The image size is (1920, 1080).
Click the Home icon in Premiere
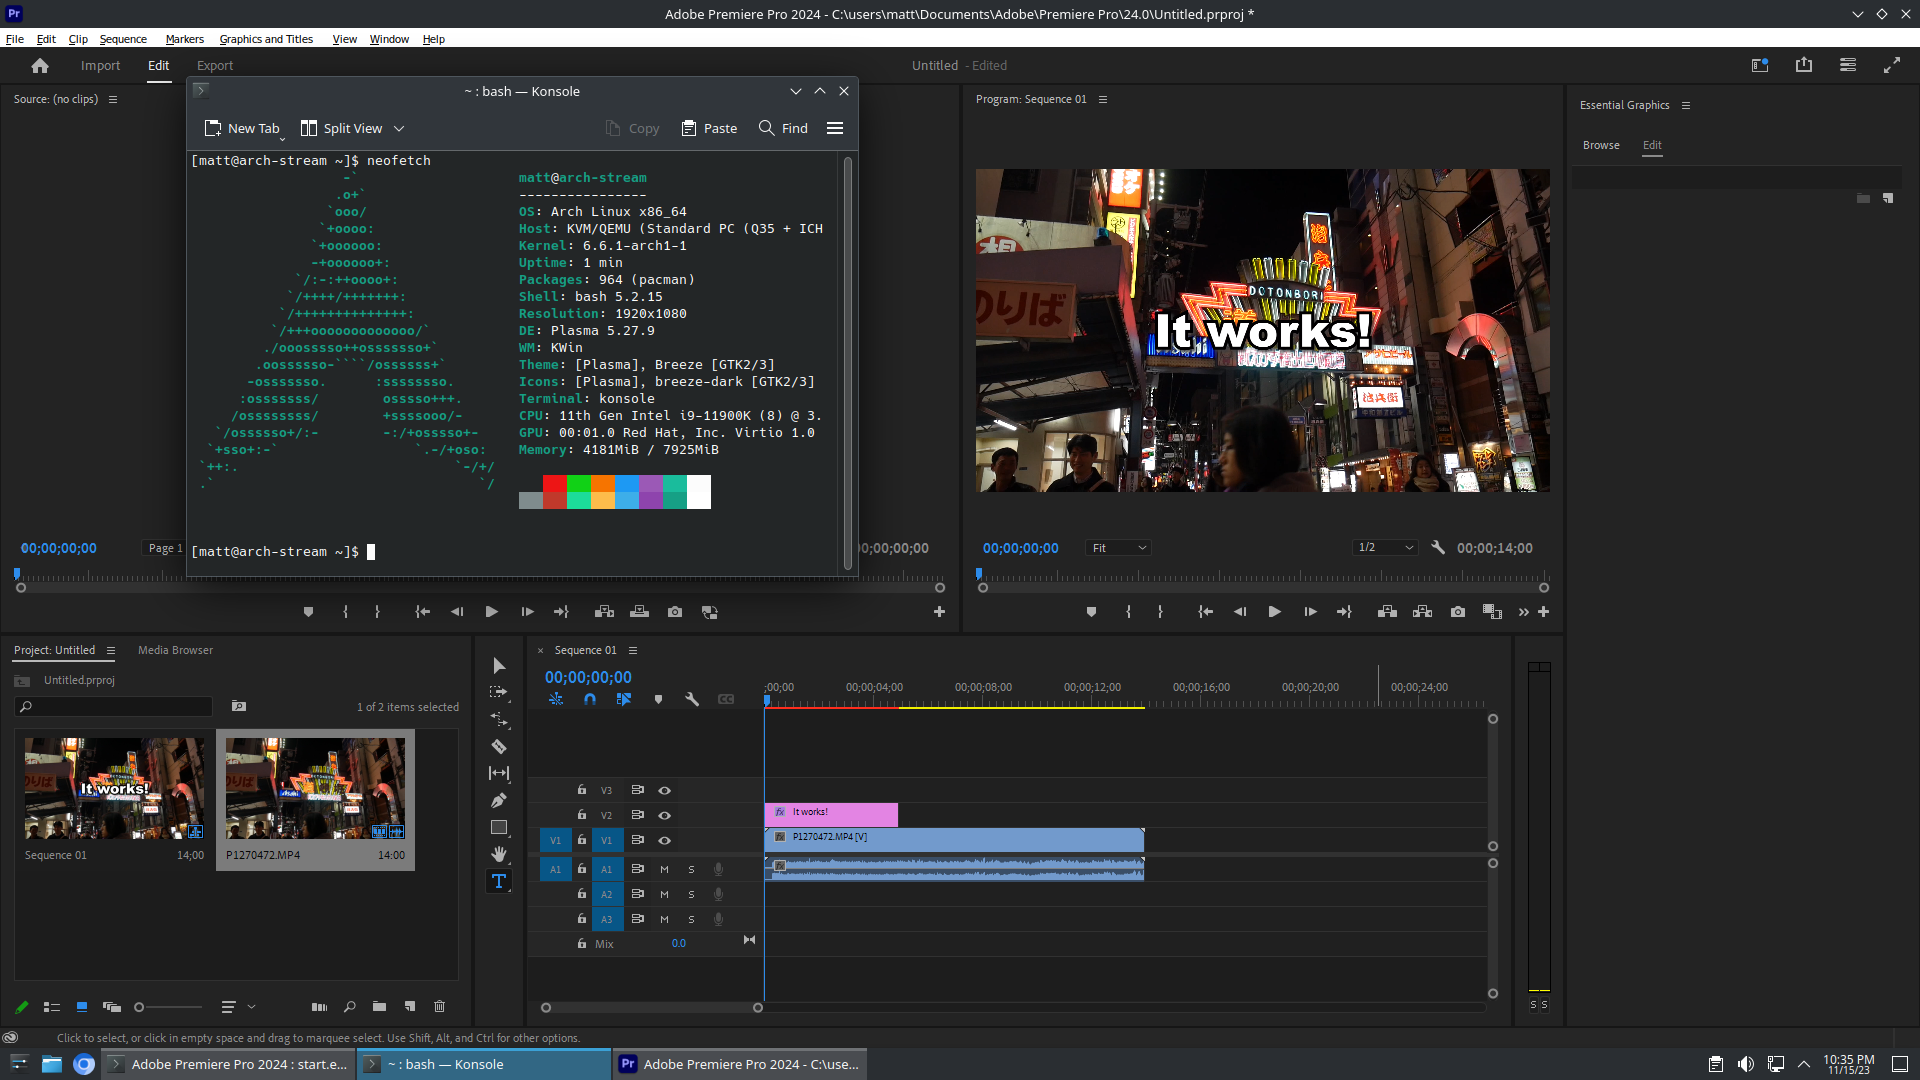click(40, 66)
